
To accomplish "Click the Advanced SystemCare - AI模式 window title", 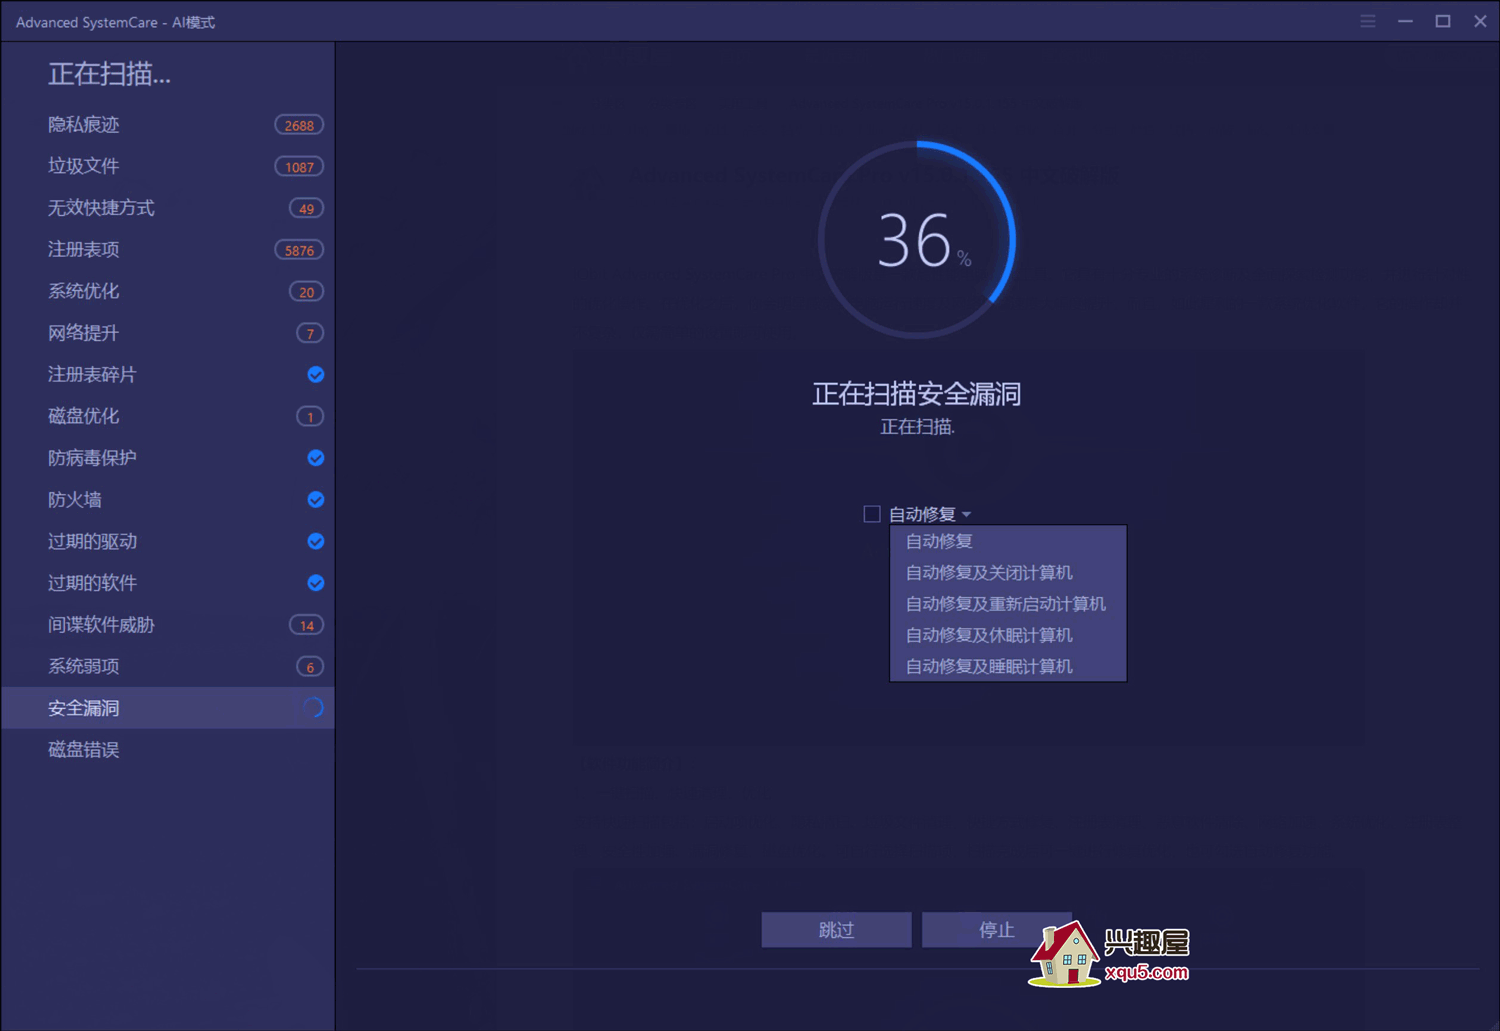I will [x=115, y=22].
